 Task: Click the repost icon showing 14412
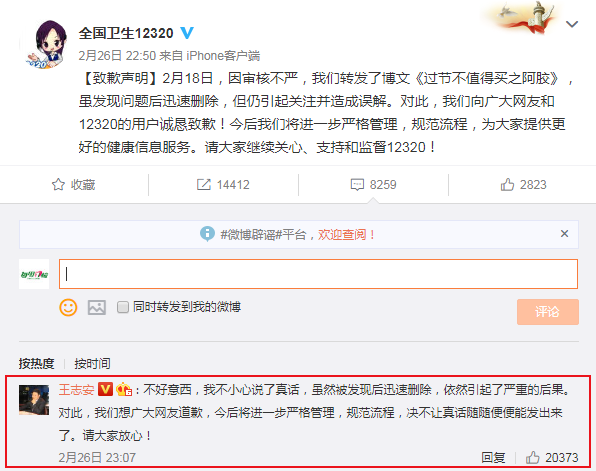click(204, 185)
